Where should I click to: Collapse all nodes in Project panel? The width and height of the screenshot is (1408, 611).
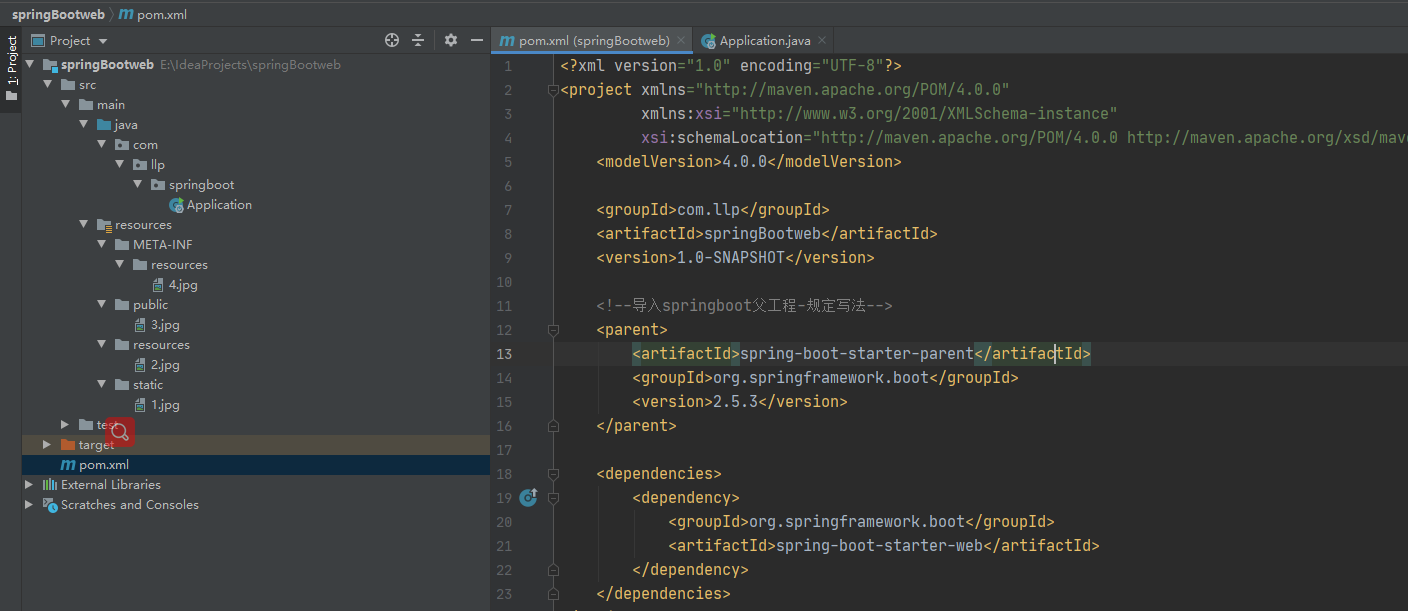pos(418,40)
